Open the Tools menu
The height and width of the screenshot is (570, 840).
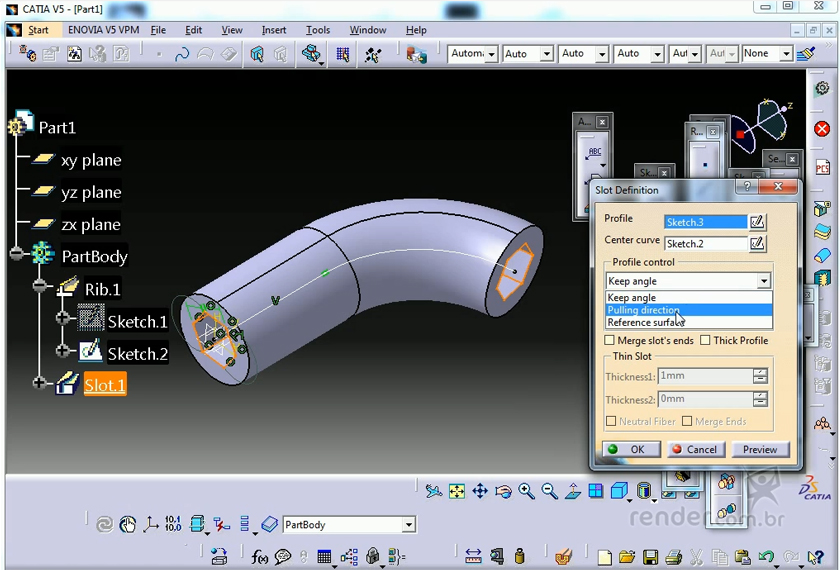[318, 30]
